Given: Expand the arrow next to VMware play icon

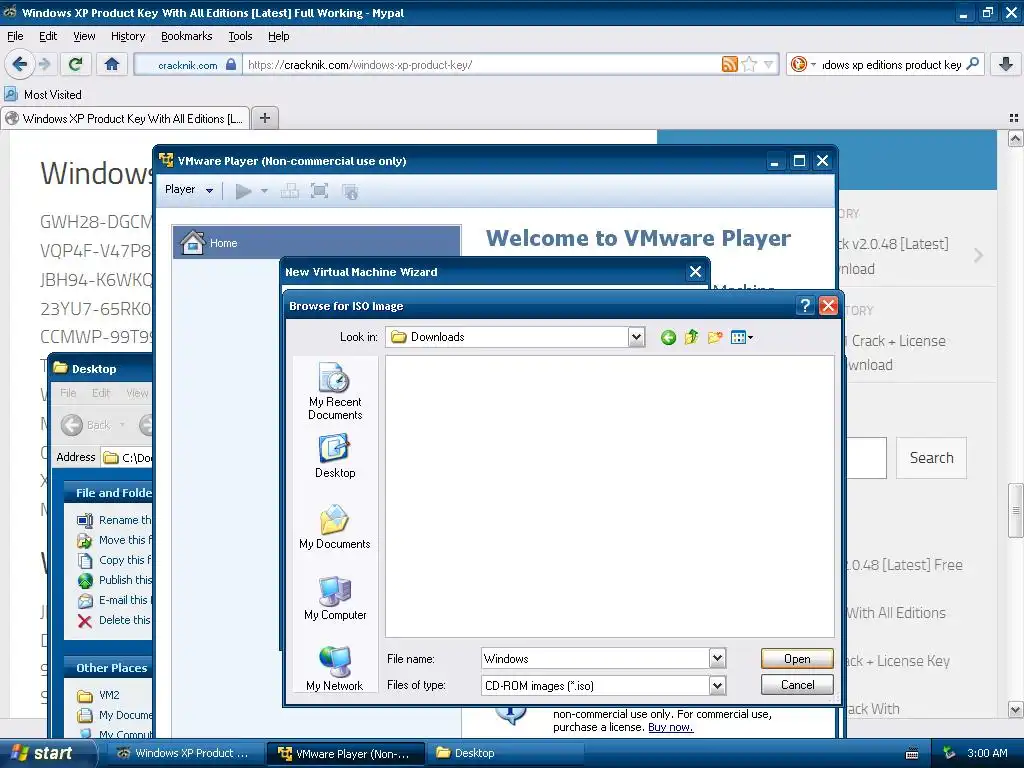Looking at the screenshot, I should pyautogui.click(x=264, y=191).
